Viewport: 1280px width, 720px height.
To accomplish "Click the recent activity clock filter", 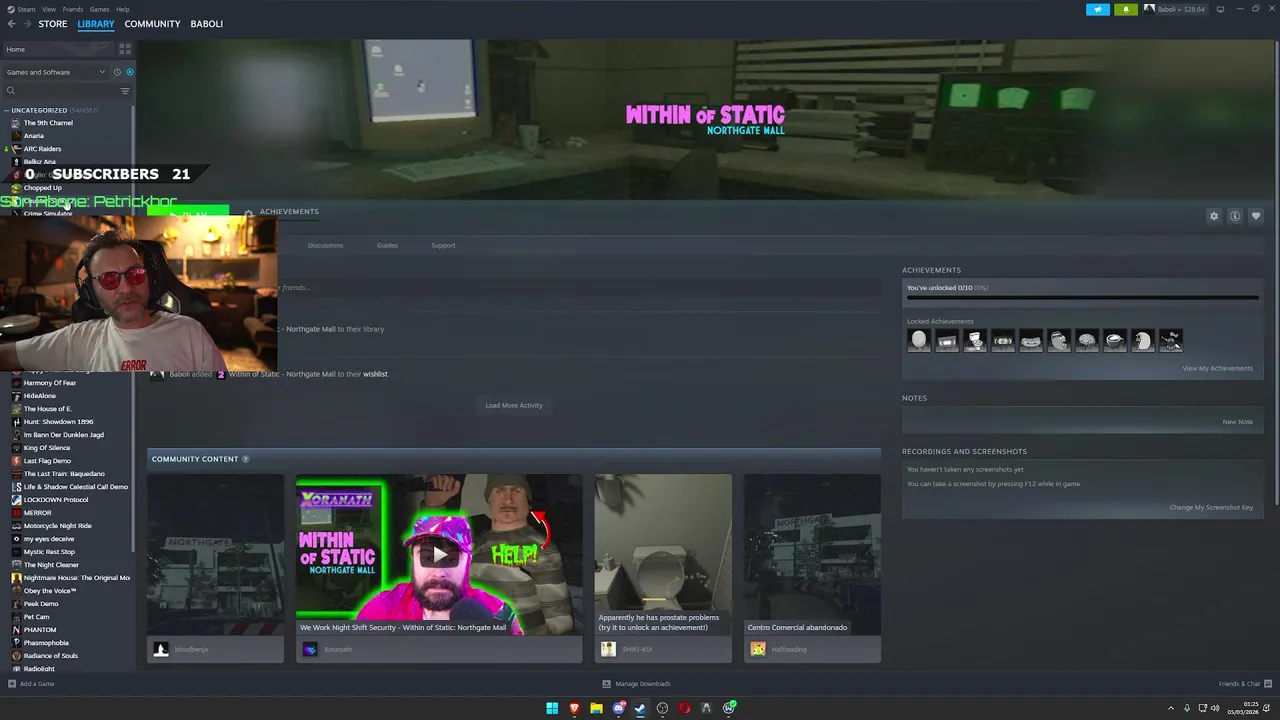I will click(x=117, y=72).
